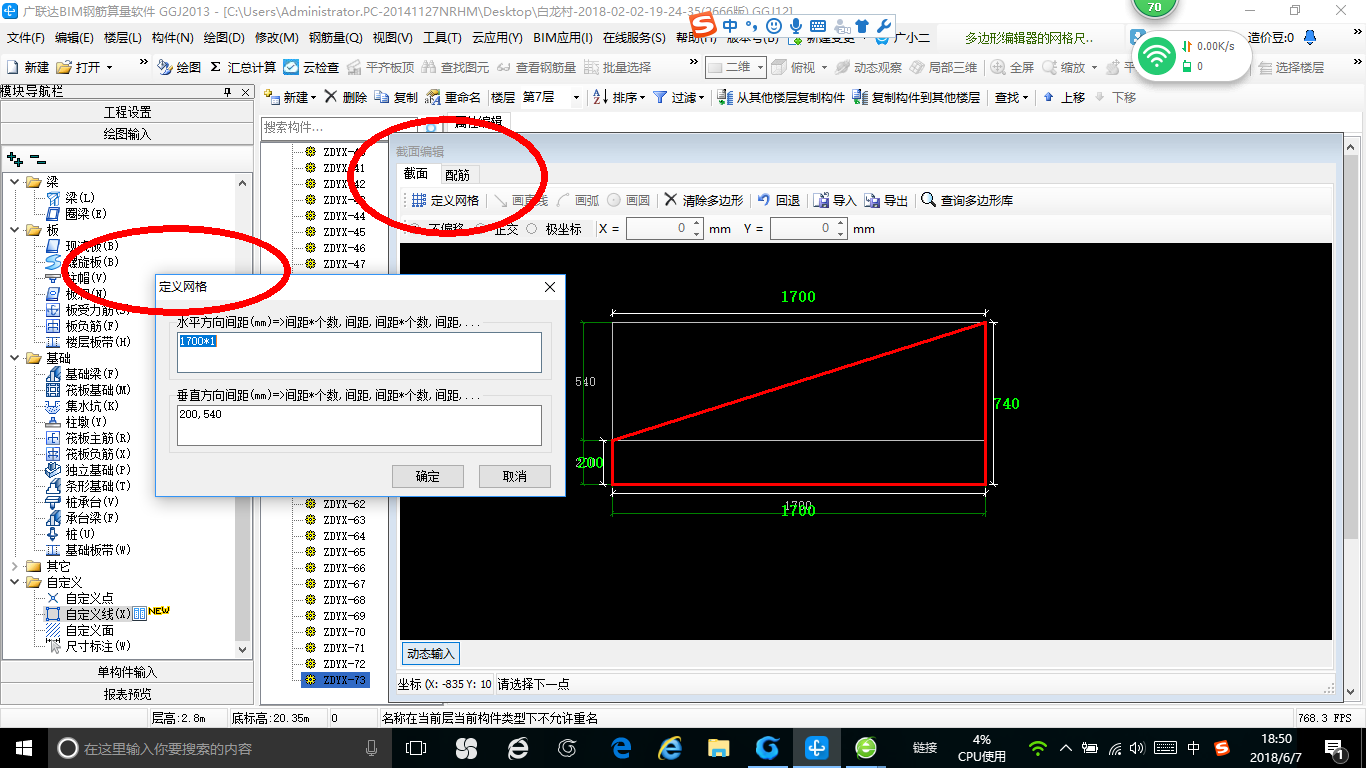Collapse the 板 folder in tree
Screen dimensions: 1366x768
point(14,230)
